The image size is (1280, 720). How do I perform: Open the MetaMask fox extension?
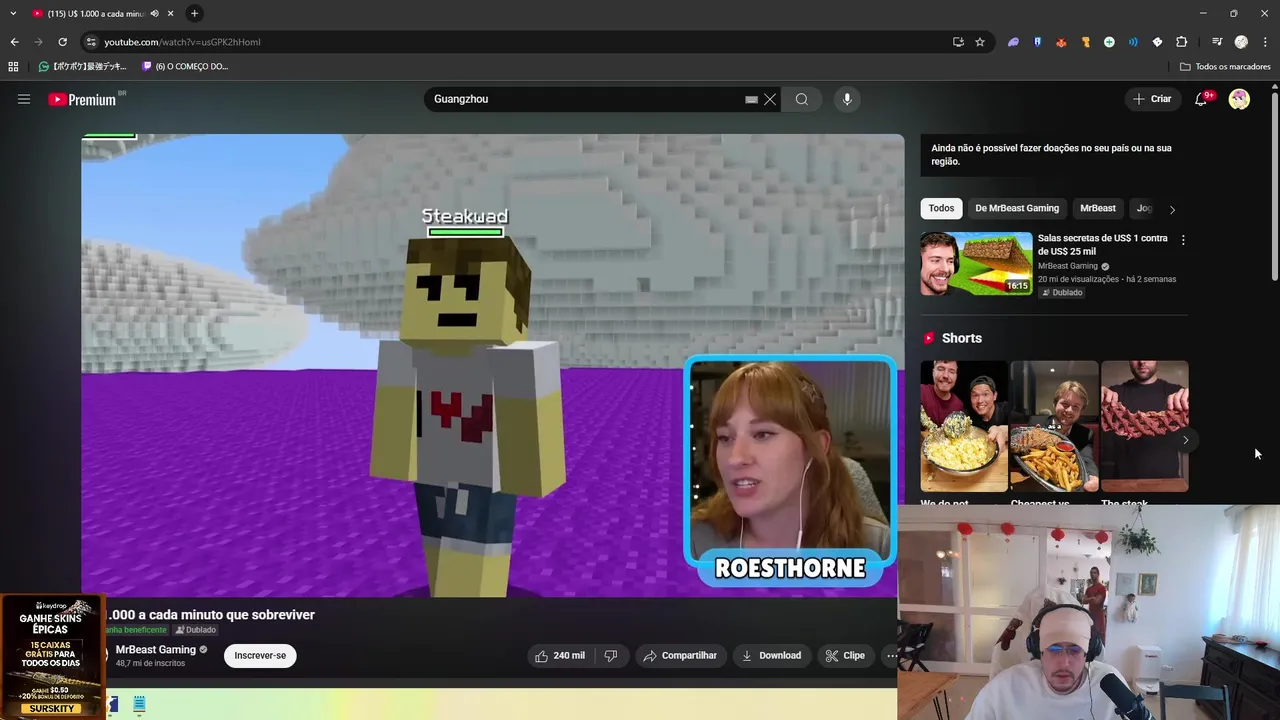(x=1061, y=42)
